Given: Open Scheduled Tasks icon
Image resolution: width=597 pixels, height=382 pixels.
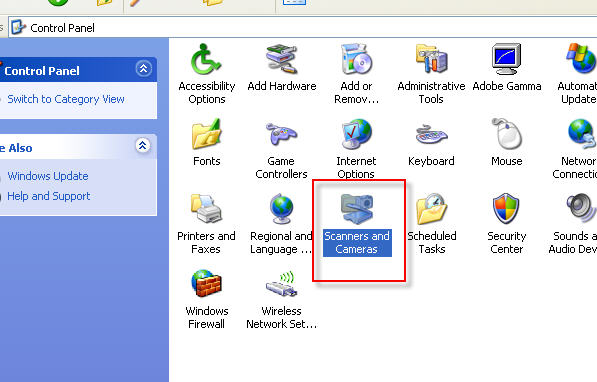Looking at the screenshot, I should tap(431, 208).
